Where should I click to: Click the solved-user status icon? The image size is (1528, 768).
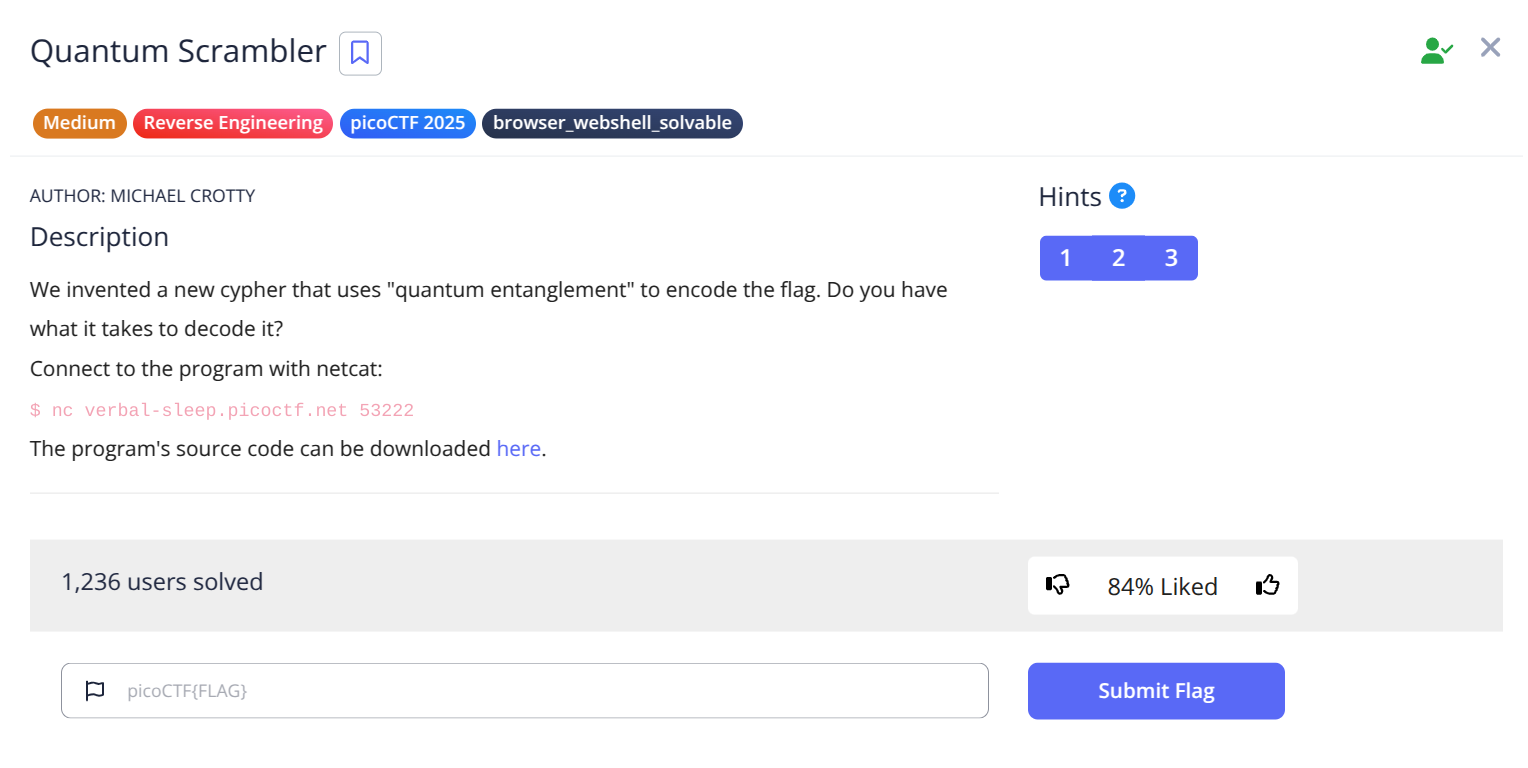1436,50
